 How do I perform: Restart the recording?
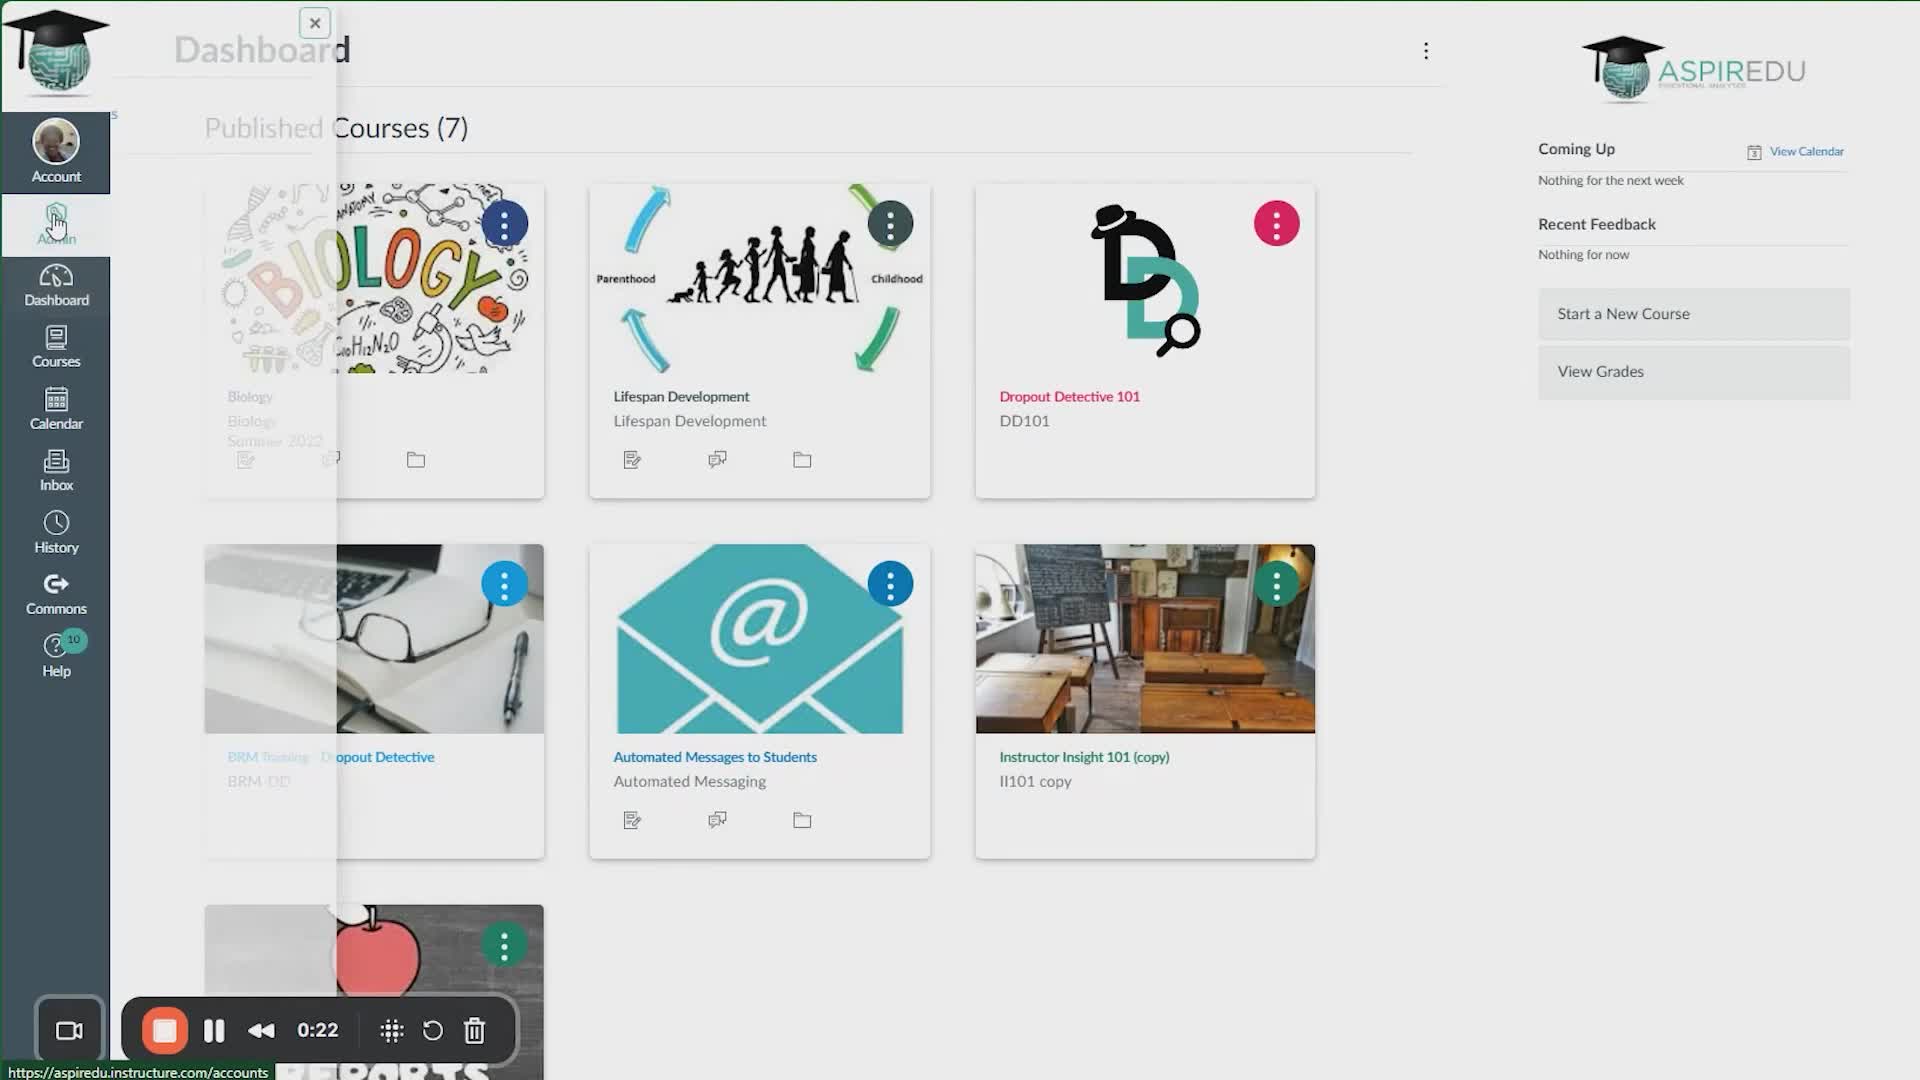pos(433,1031)
